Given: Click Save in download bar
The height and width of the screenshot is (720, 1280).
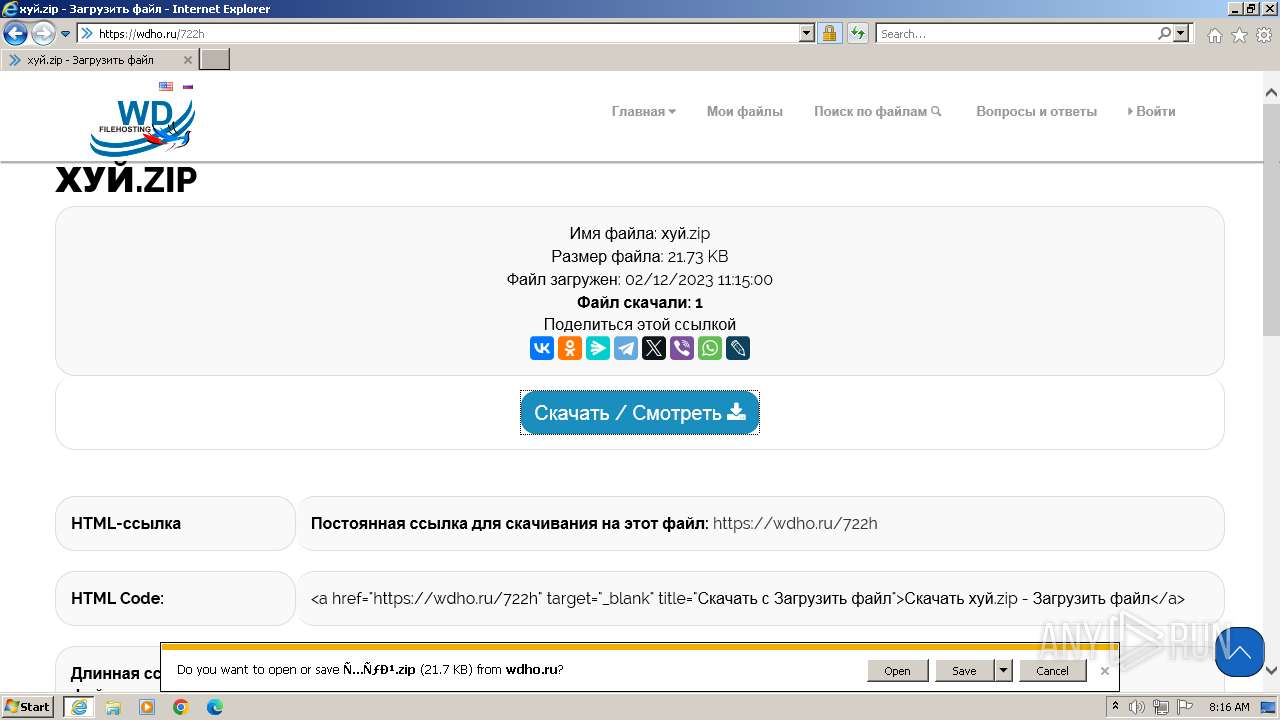Looking at the screenshot, I should pos(964,670).
